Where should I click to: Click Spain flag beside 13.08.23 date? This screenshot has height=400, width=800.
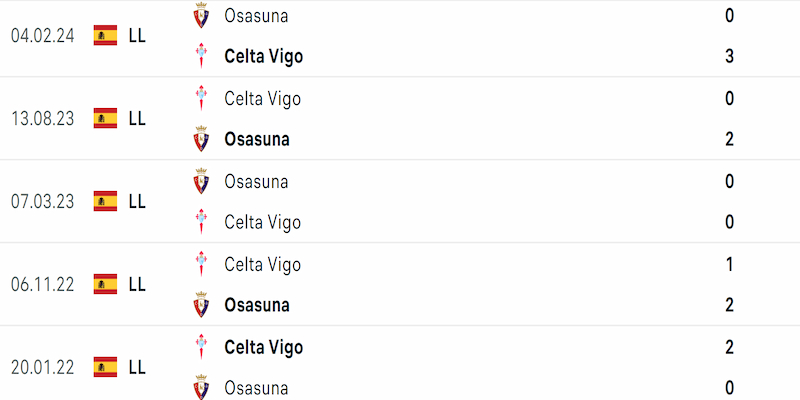point(106,118)
